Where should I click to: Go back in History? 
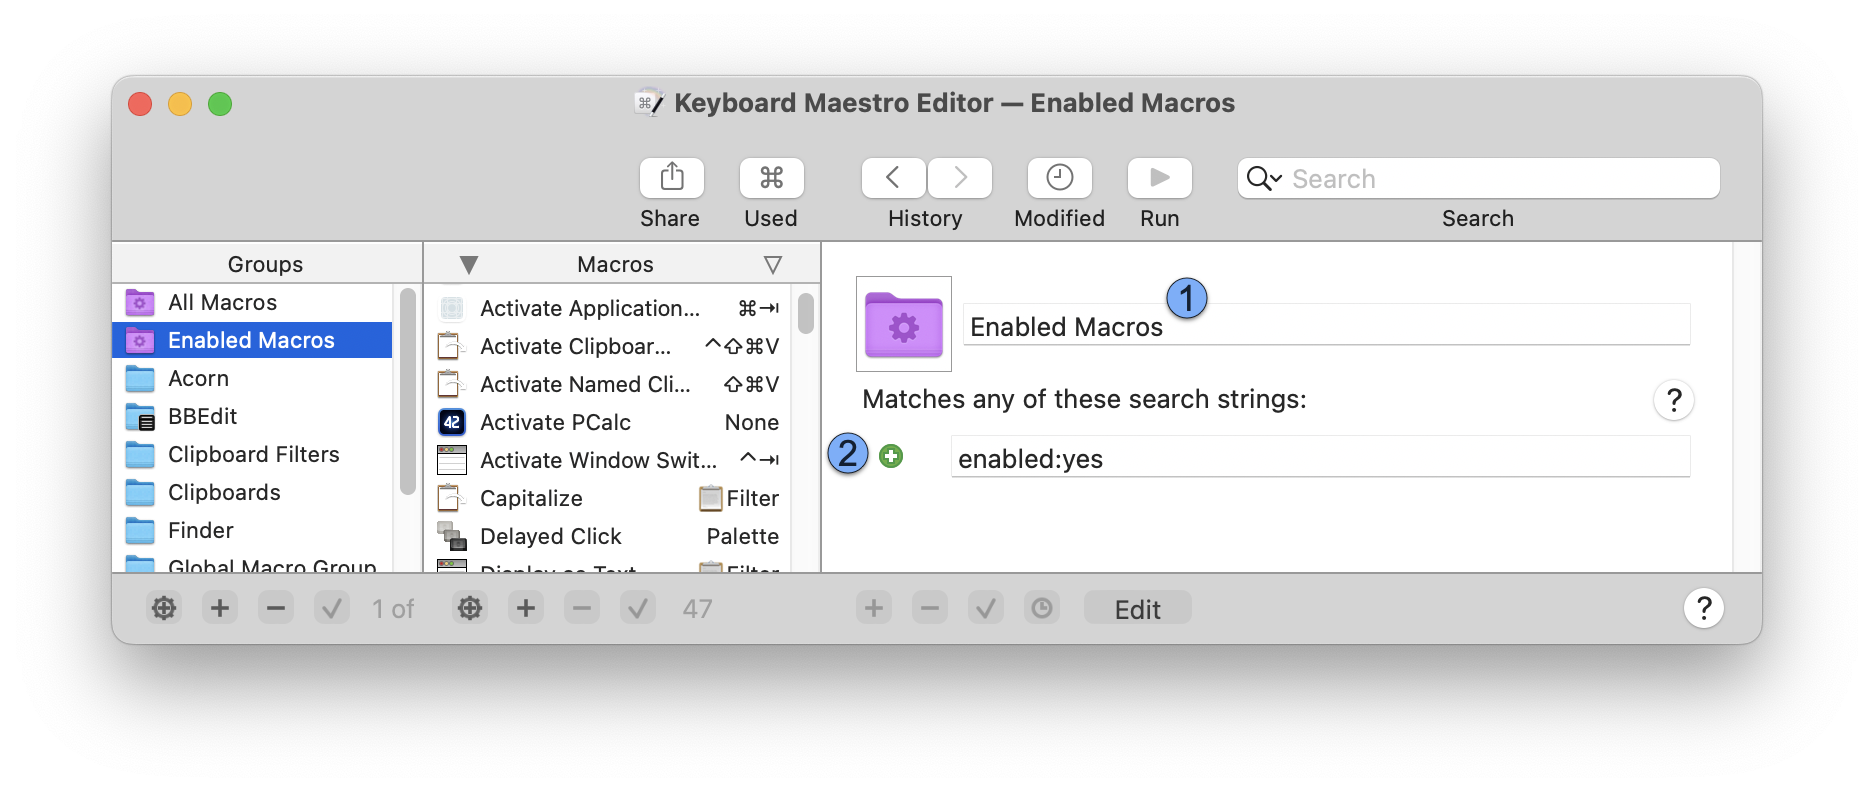(x=893, y=178)
